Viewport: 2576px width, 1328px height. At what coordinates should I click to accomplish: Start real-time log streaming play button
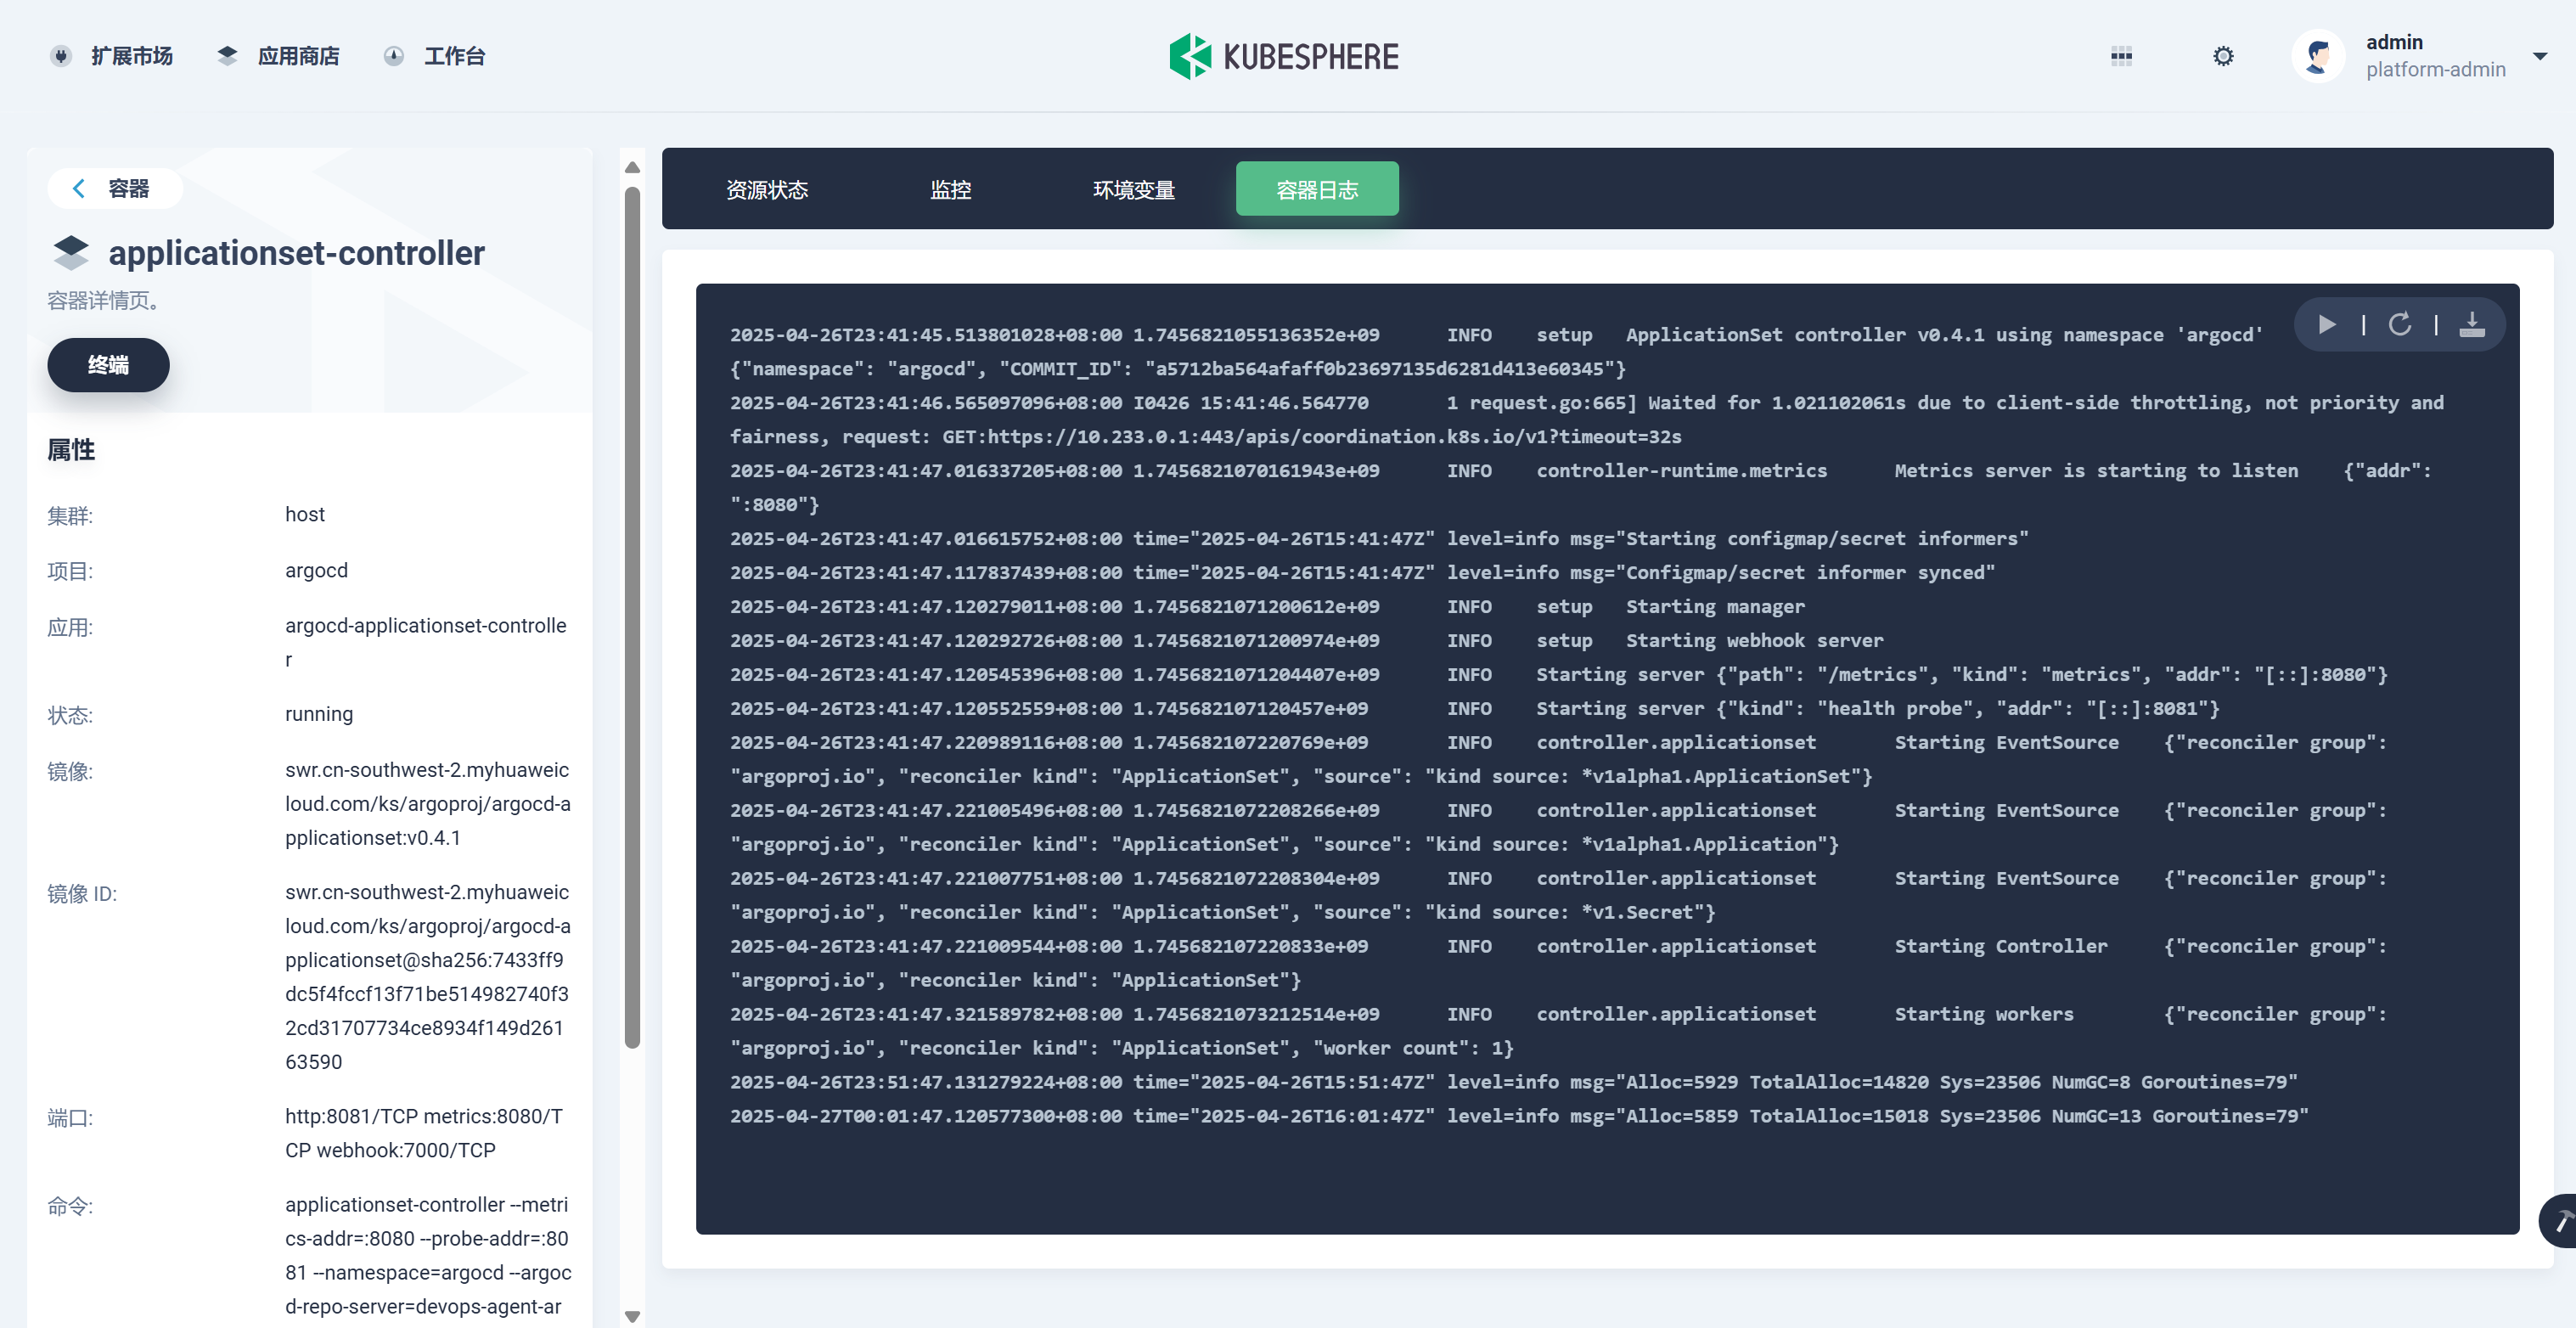tap(2327, 325)
